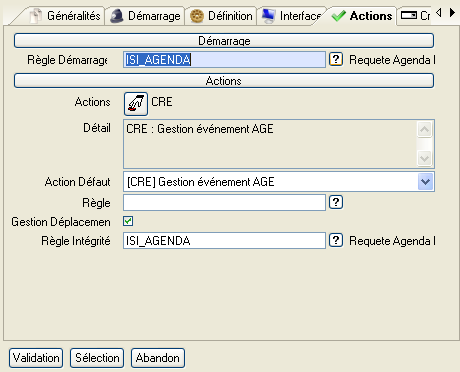
Task: Toggle the Gestion Déplacement checkbox
Action: (x=128, y=221)
